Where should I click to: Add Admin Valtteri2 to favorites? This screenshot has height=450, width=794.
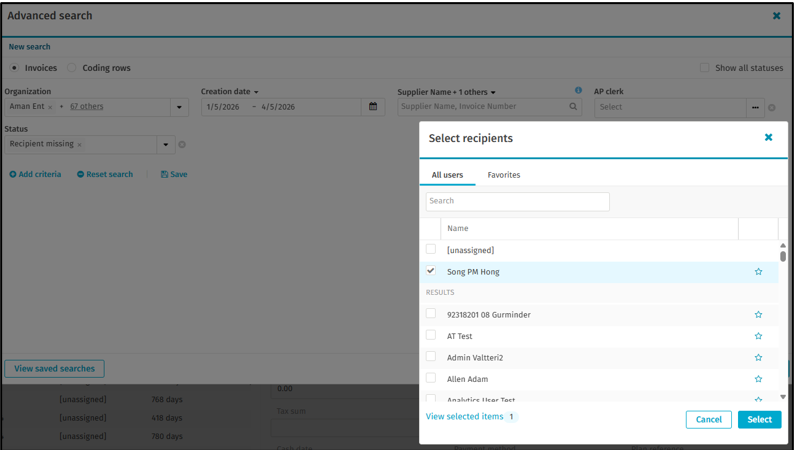[758, 358]
